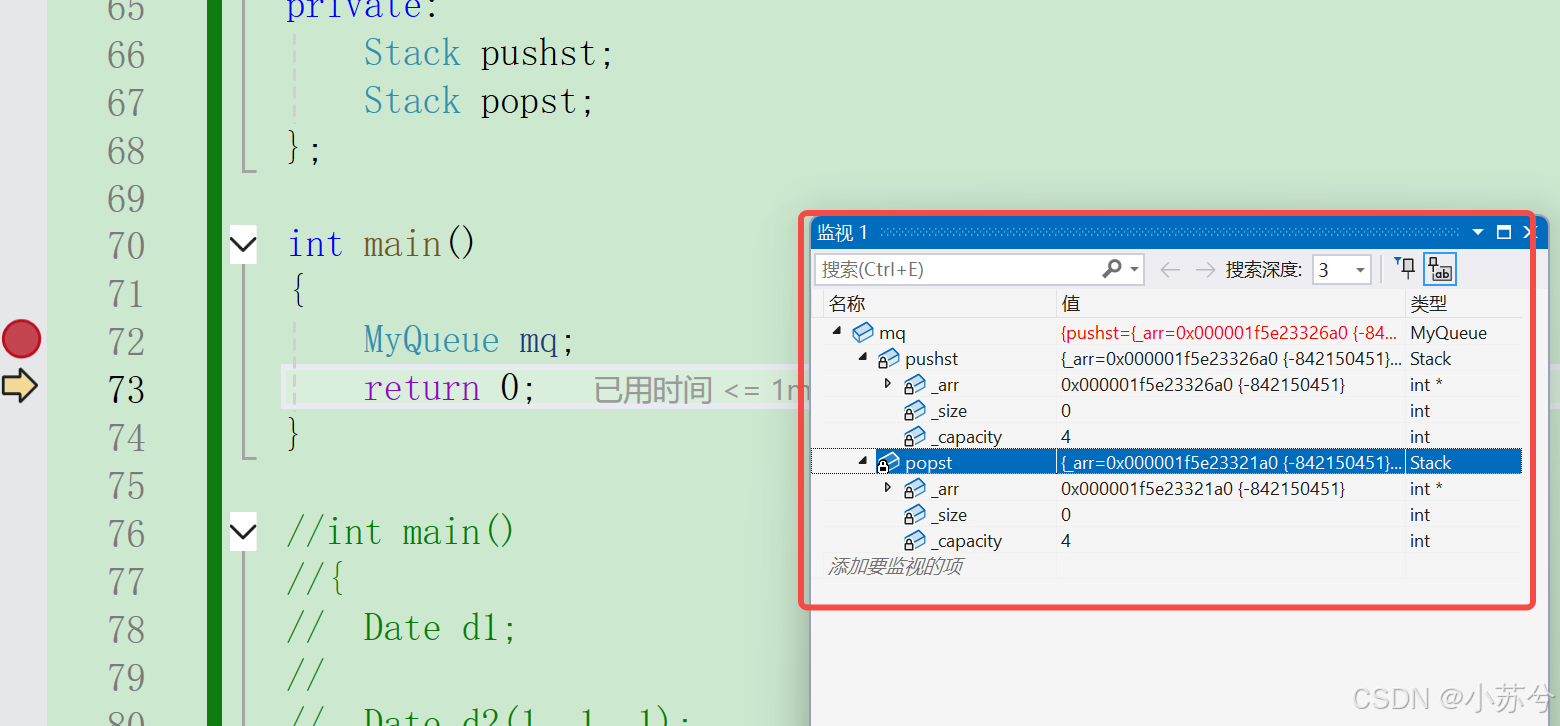Click the "Stack pushst;" declaration on line 66

(488, 53)
